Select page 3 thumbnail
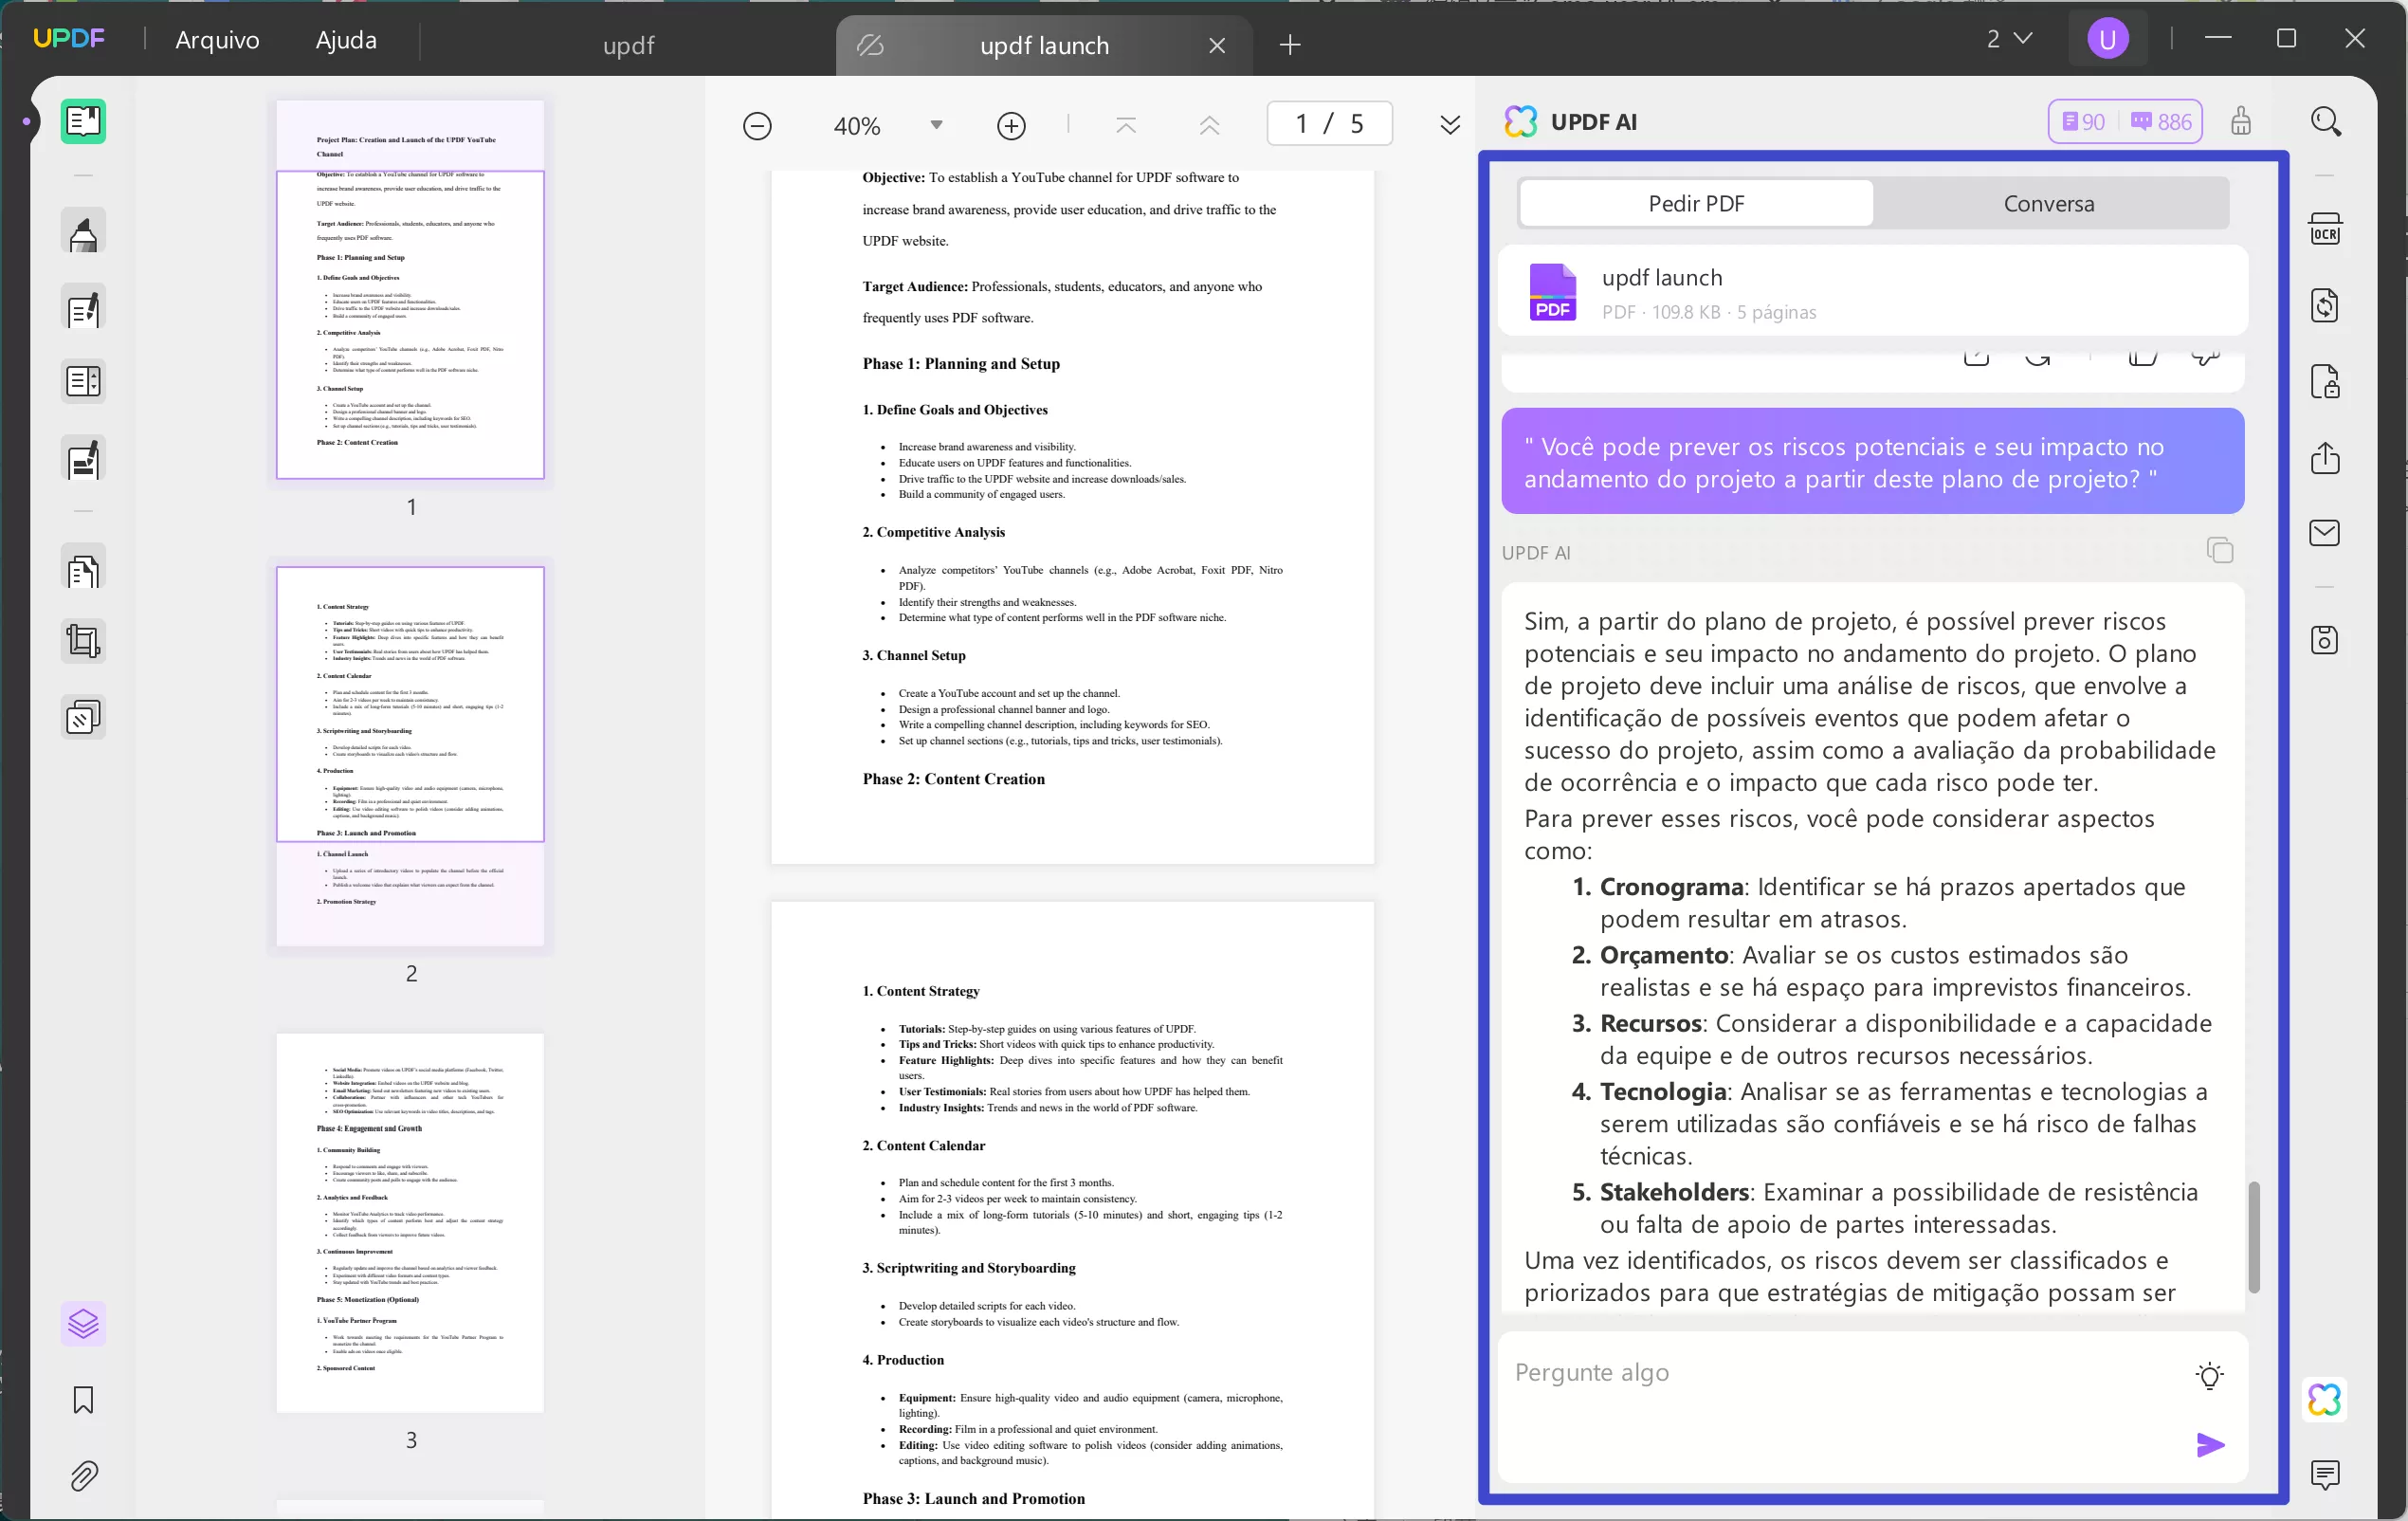 tap(410, 1222)
